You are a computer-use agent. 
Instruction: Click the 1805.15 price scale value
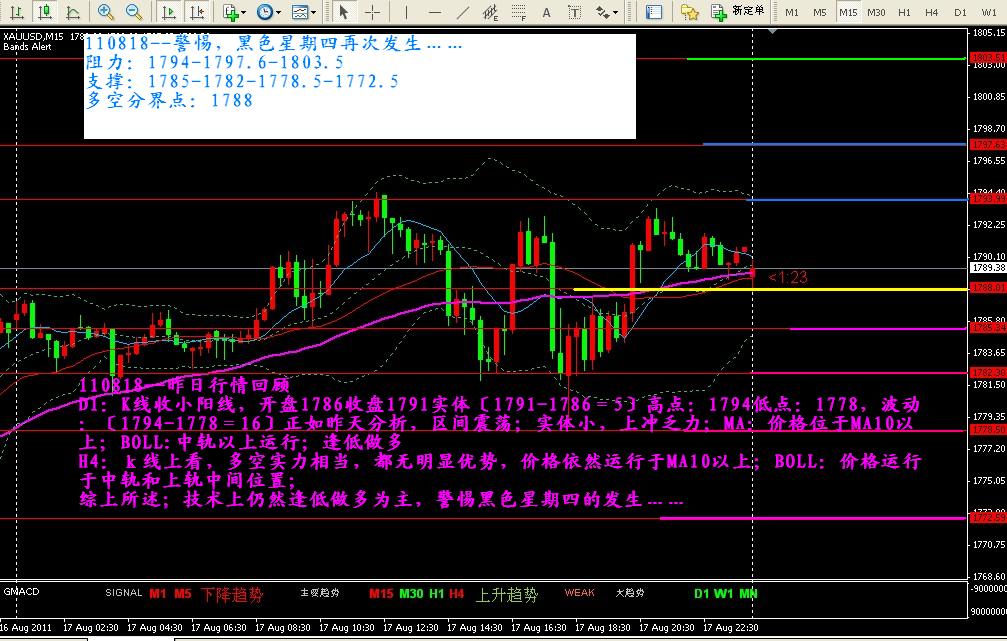click(988, 33)
